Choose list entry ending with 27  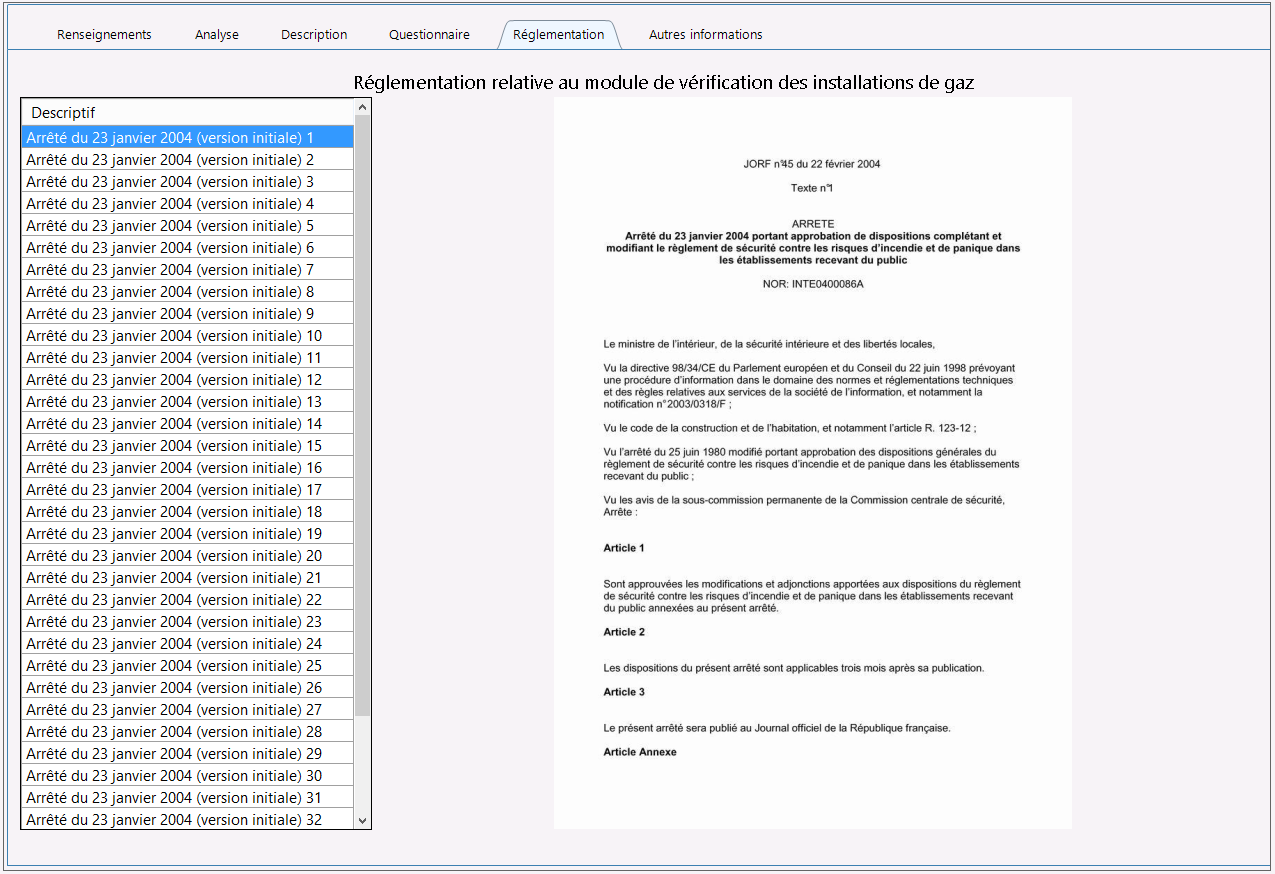[x=188, y=710]
